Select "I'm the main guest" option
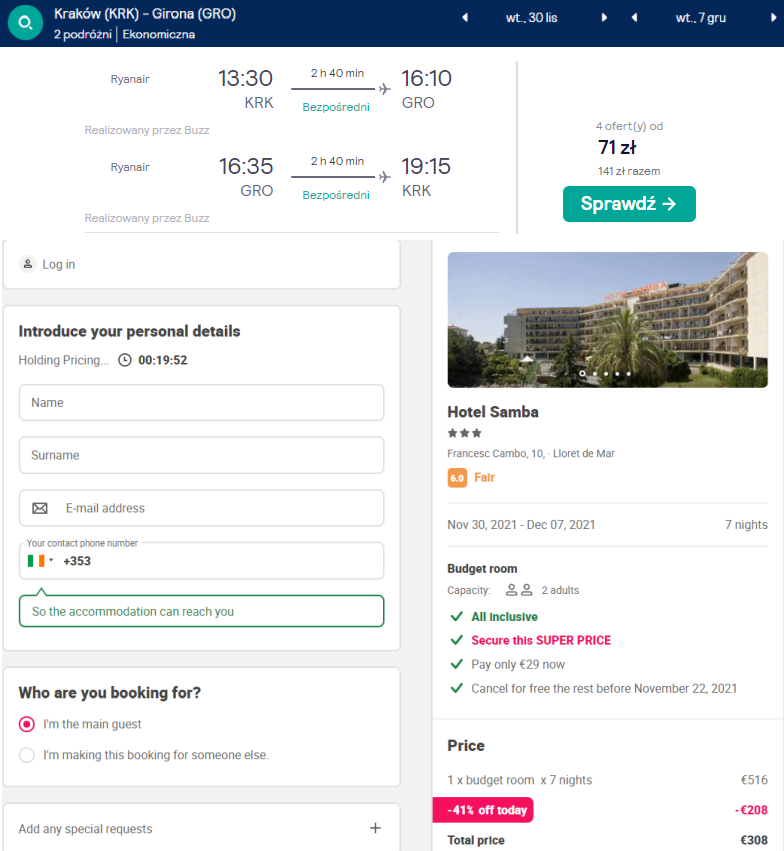This screenshot has width=784, height=851. pyautogui.click(x=27, y=725)
